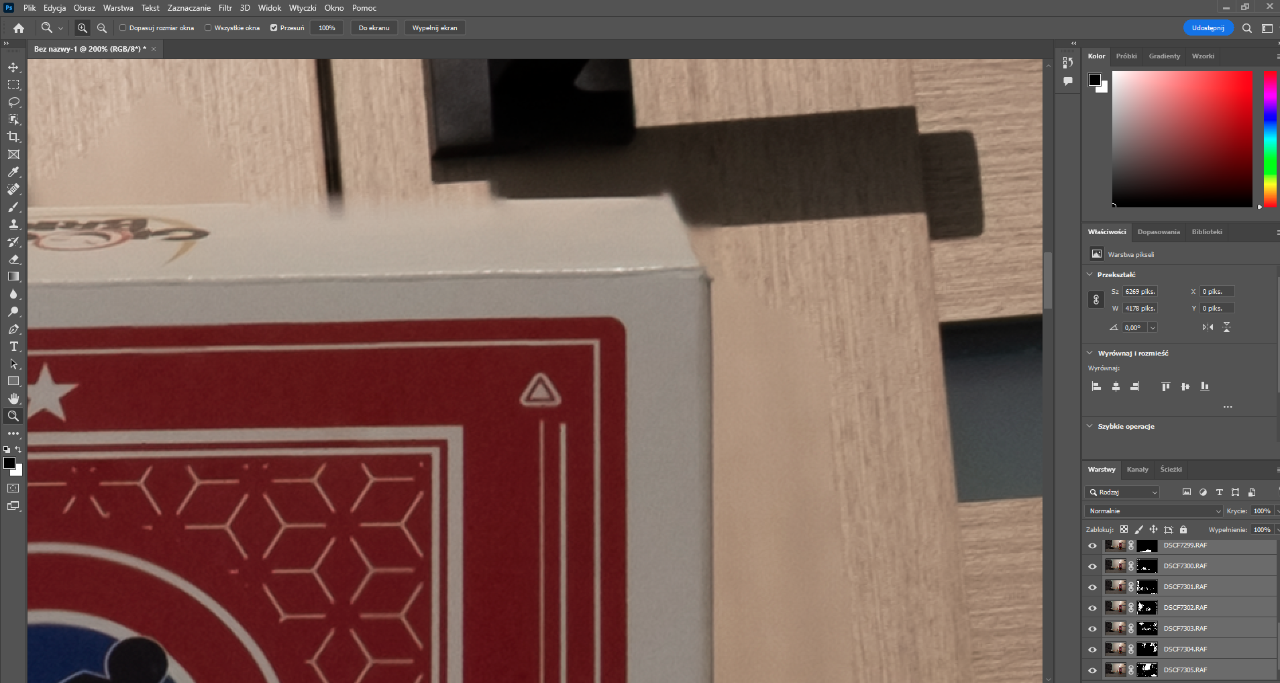Pick the Crop tool
The height and width of the screenshot is (683, 1280).
[14, 137]
